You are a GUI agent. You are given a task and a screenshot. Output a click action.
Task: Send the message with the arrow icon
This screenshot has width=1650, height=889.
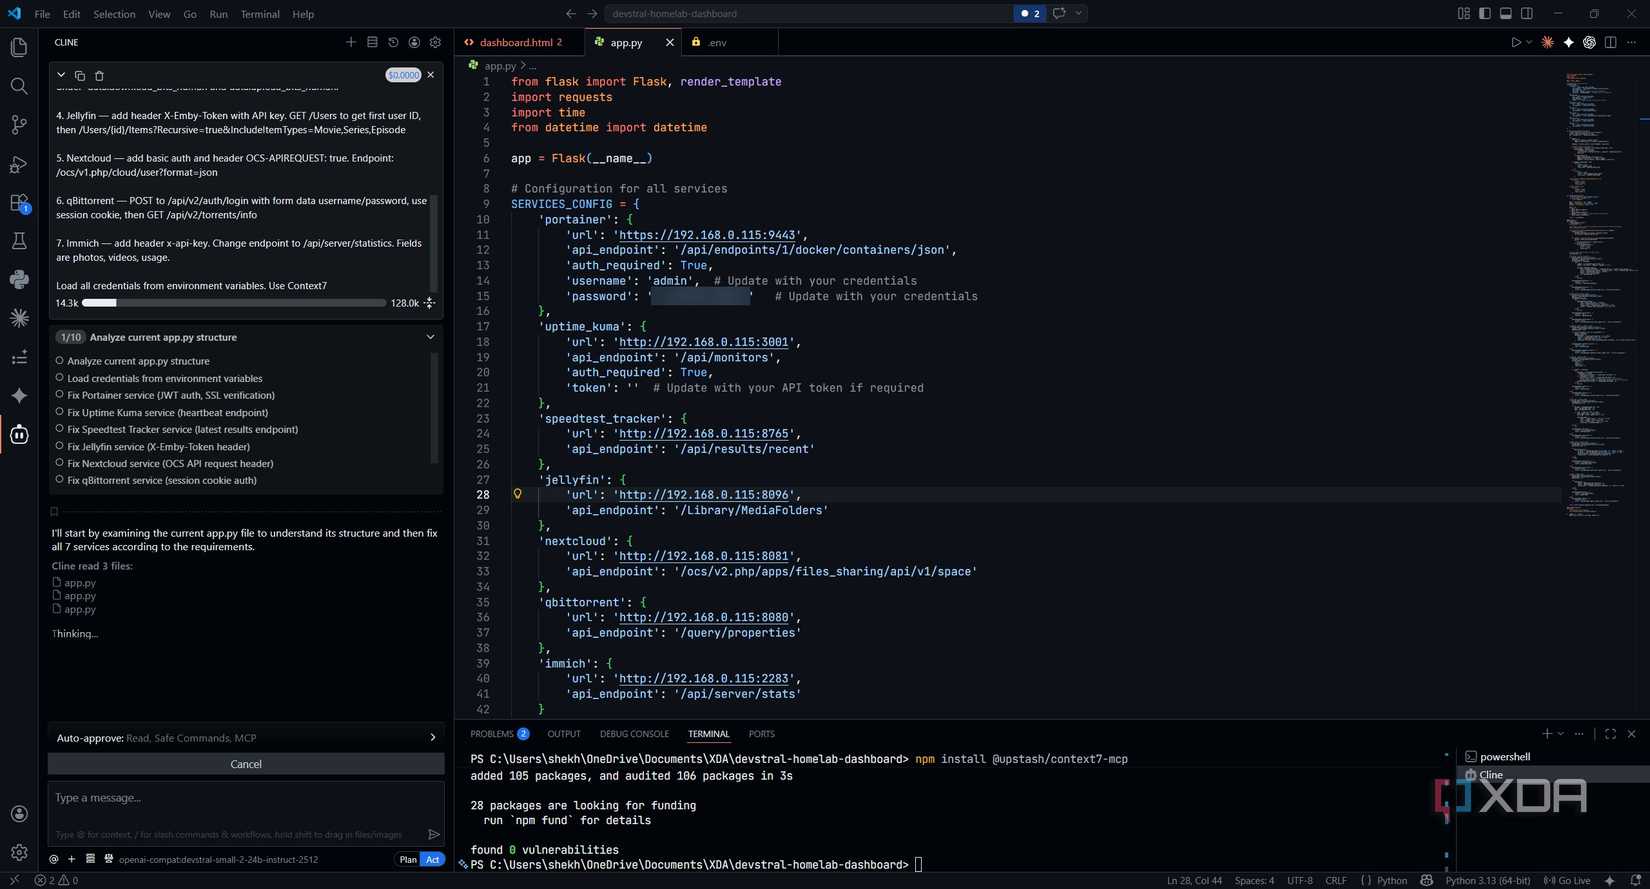[x=434, y=834]
